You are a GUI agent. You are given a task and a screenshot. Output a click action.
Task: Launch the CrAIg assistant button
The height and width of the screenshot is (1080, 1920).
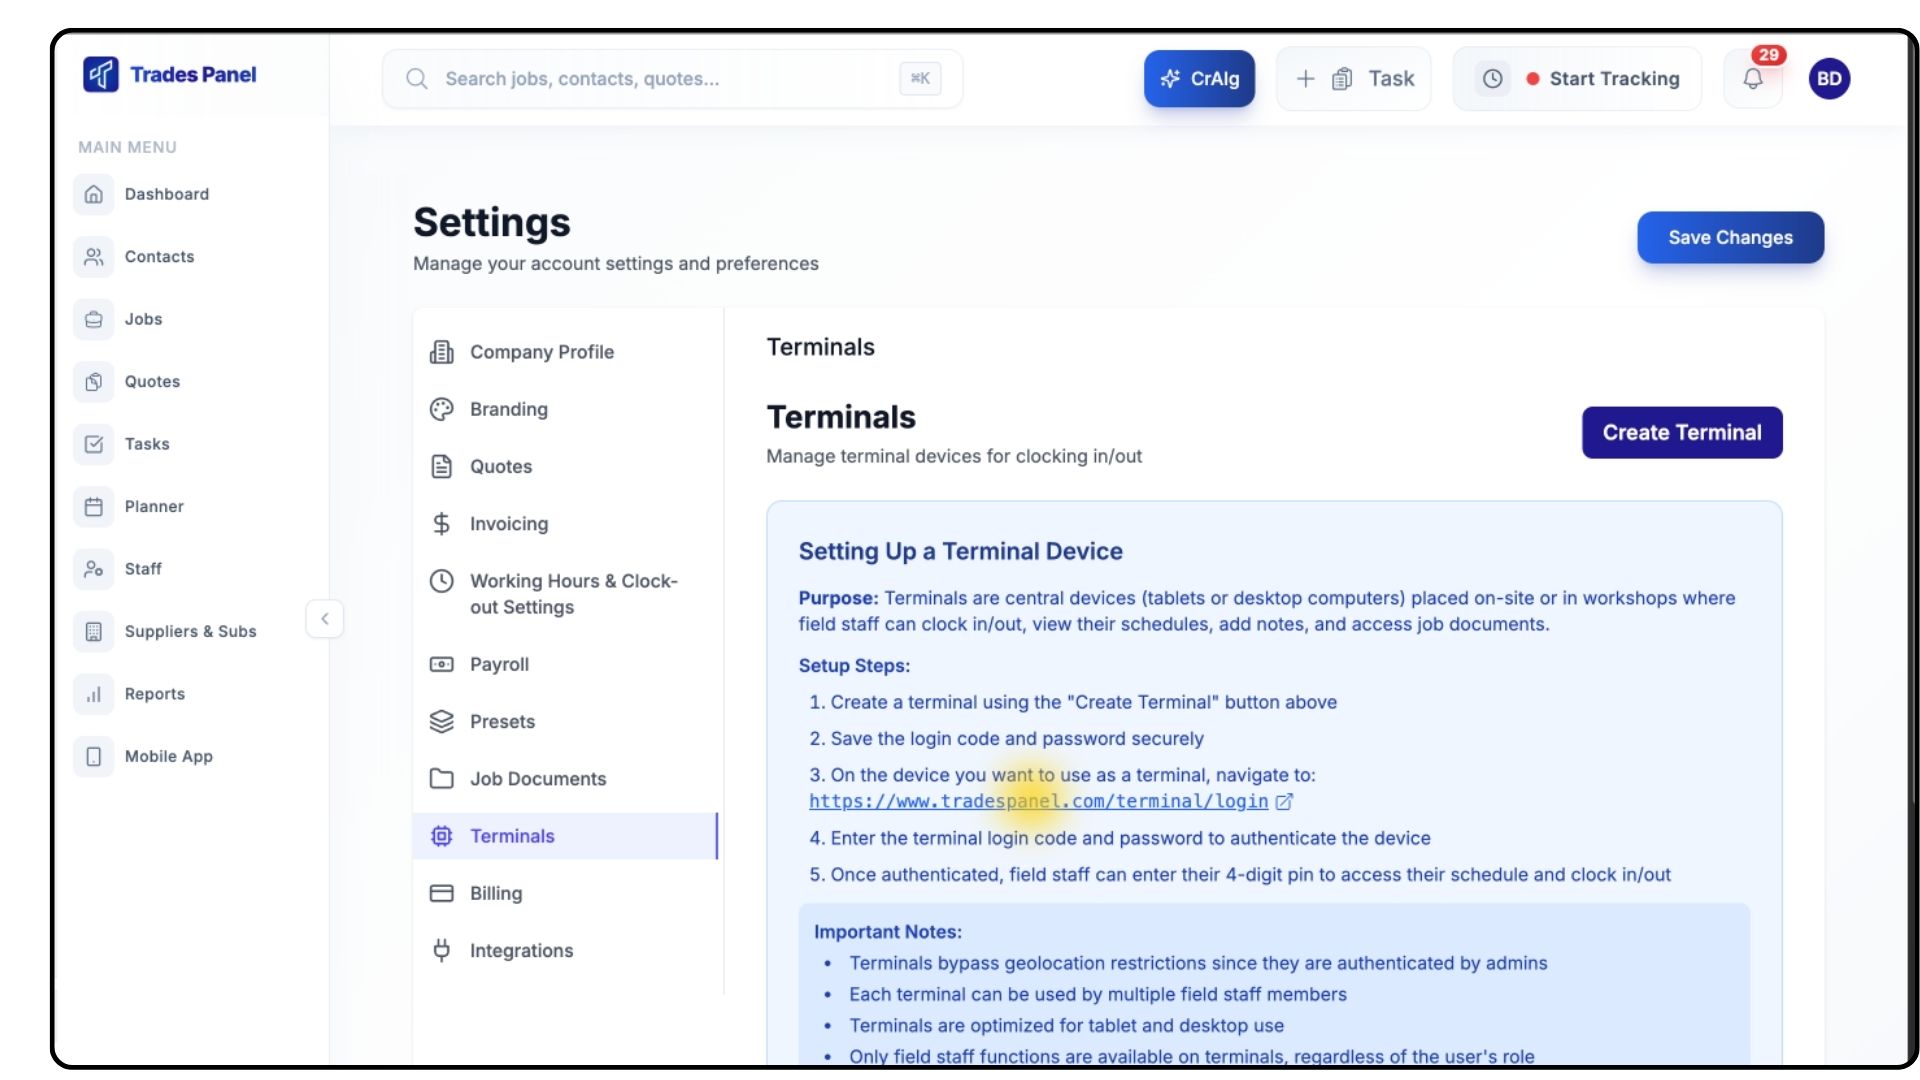pos(1199,79)
